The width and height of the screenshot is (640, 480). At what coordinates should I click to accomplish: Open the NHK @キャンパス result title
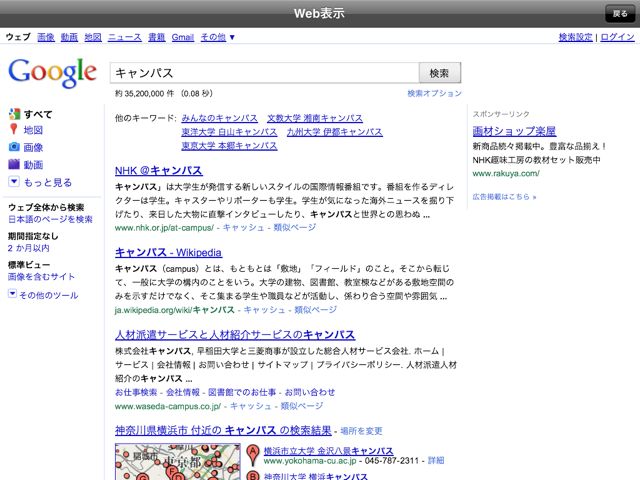tap(159, 171)
